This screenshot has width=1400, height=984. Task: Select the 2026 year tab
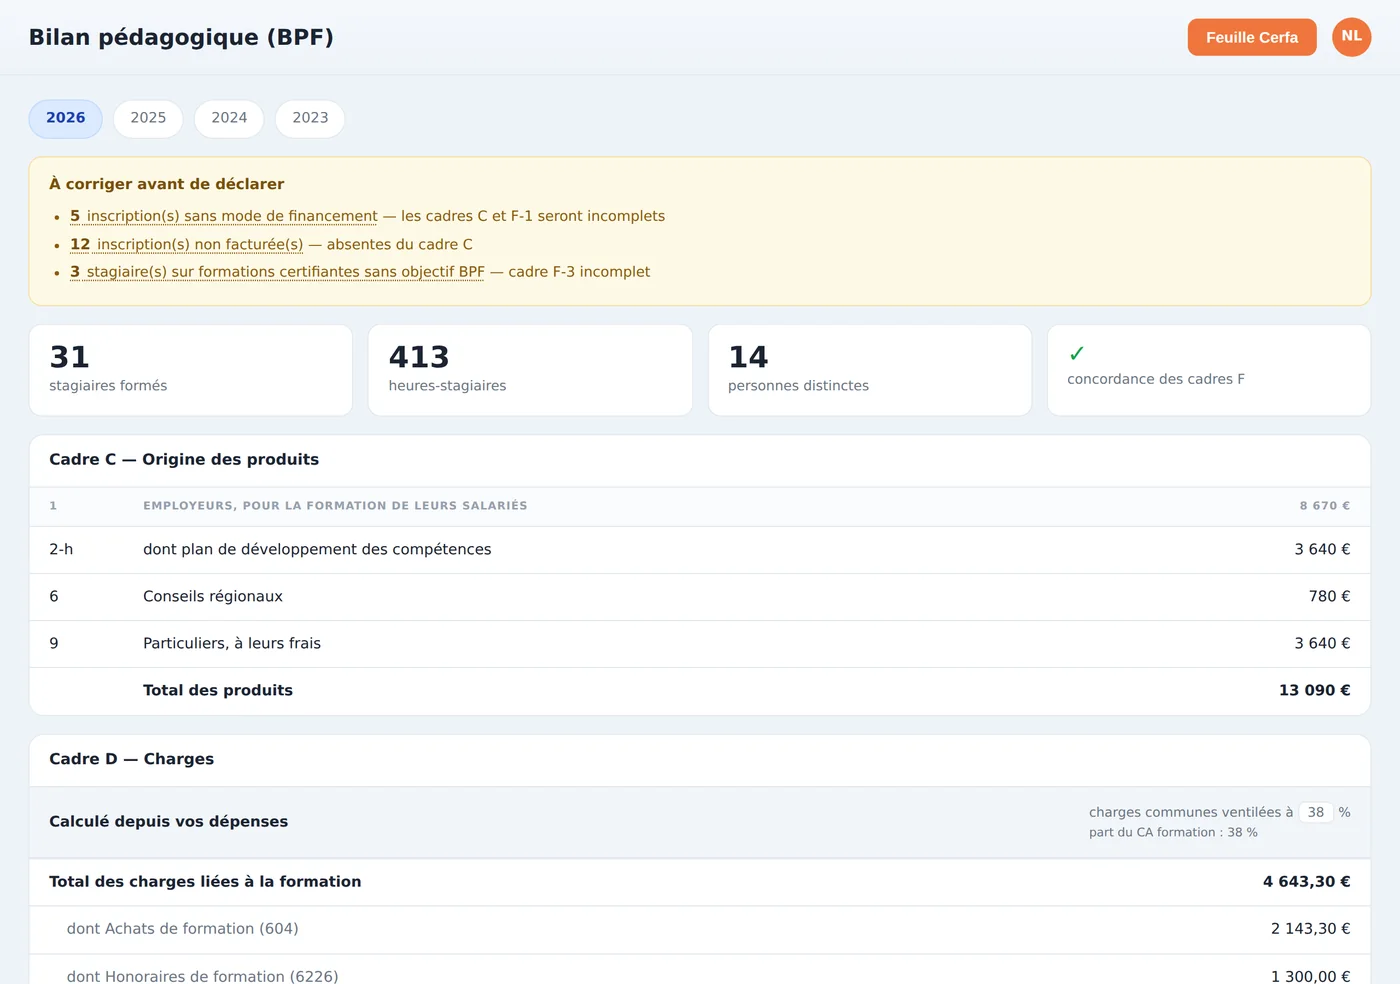[66, 118]
